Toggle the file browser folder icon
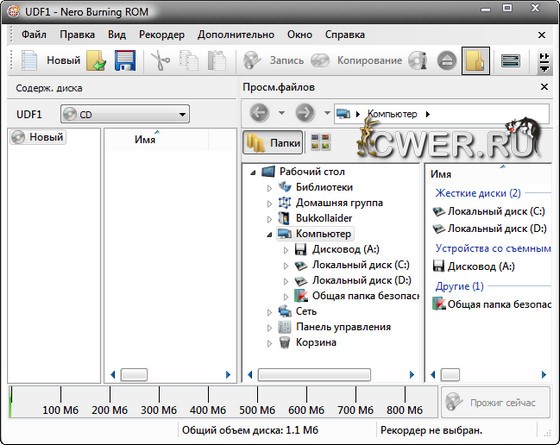The image size is (560, 445). (475, 61)
